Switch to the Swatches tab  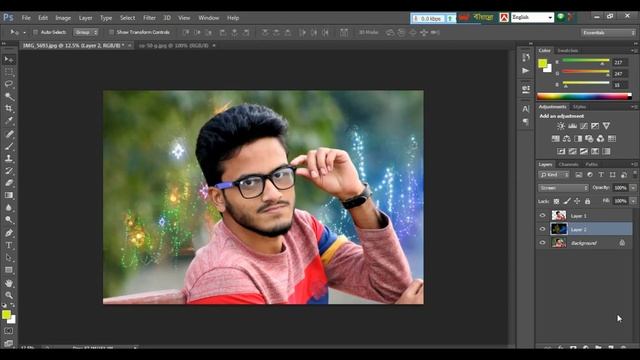click(x=568, y=51)
